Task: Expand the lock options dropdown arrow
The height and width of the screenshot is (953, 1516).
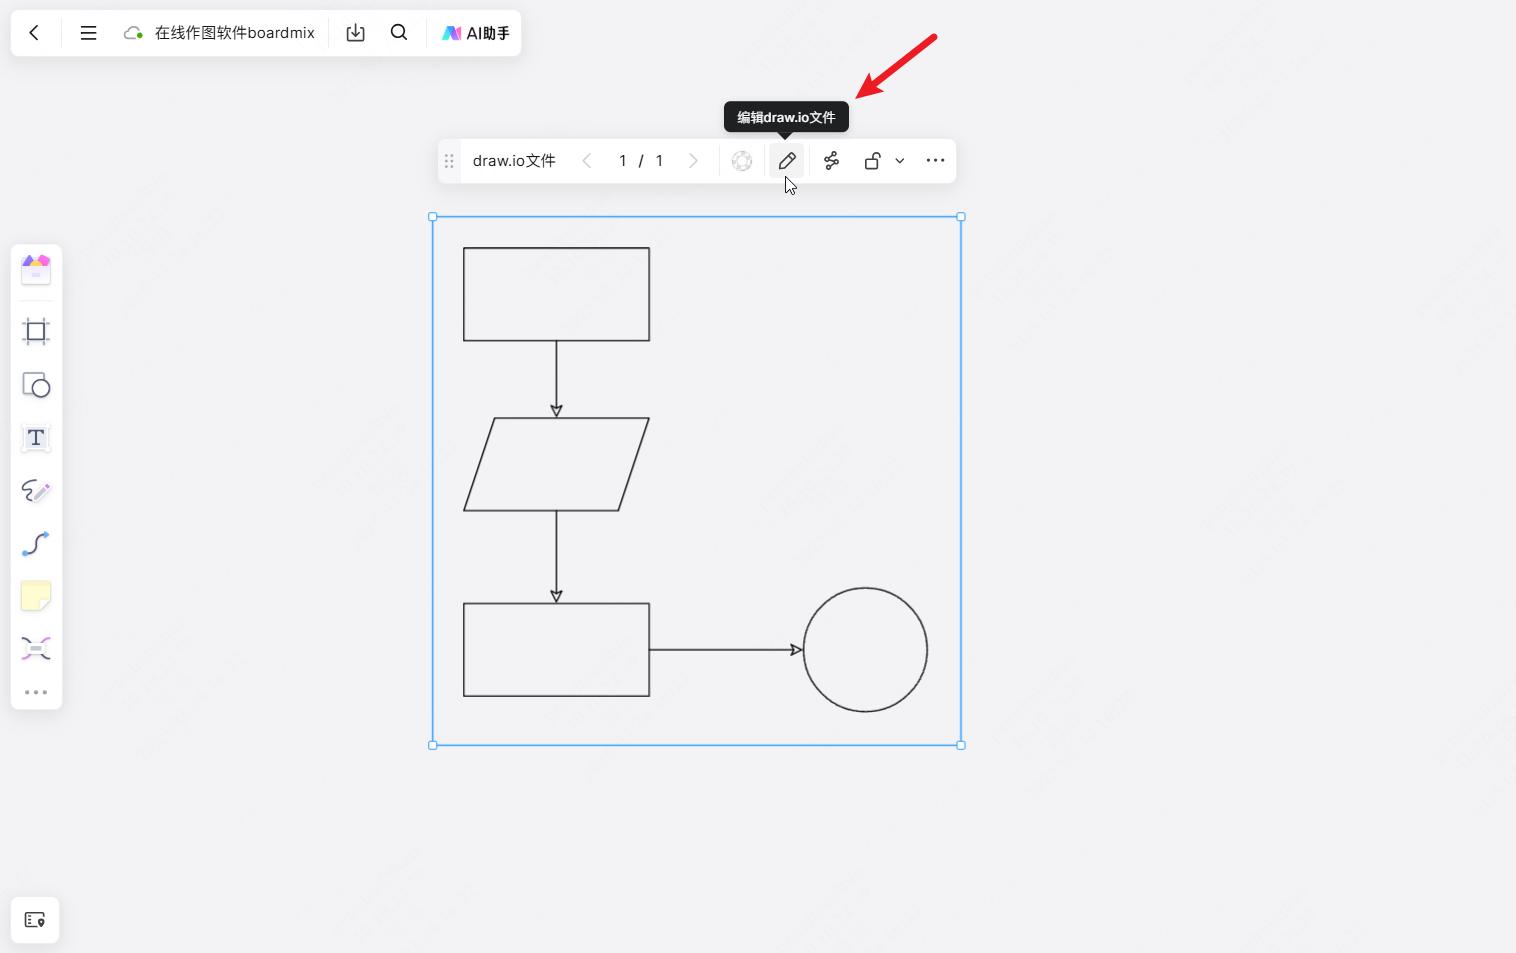Action: pyautogui.click(x=900, y=161)
